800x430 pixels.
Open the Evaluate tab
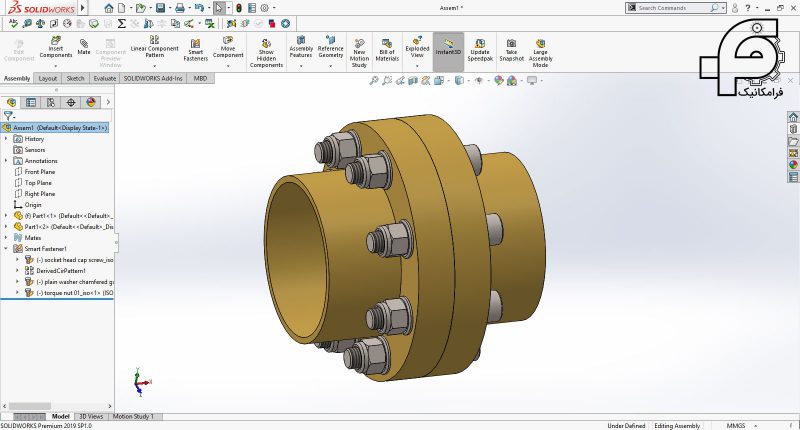click(104, 78)
